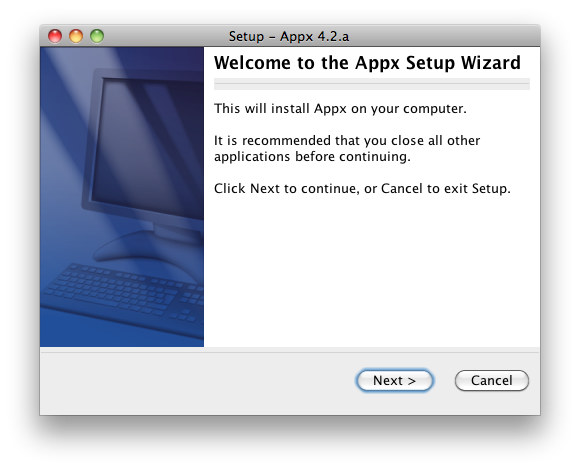Click the 'It is recommended' paragraph
Image resolution: width=580 pixels, height=470 pixels.
[x=347, y=148]
